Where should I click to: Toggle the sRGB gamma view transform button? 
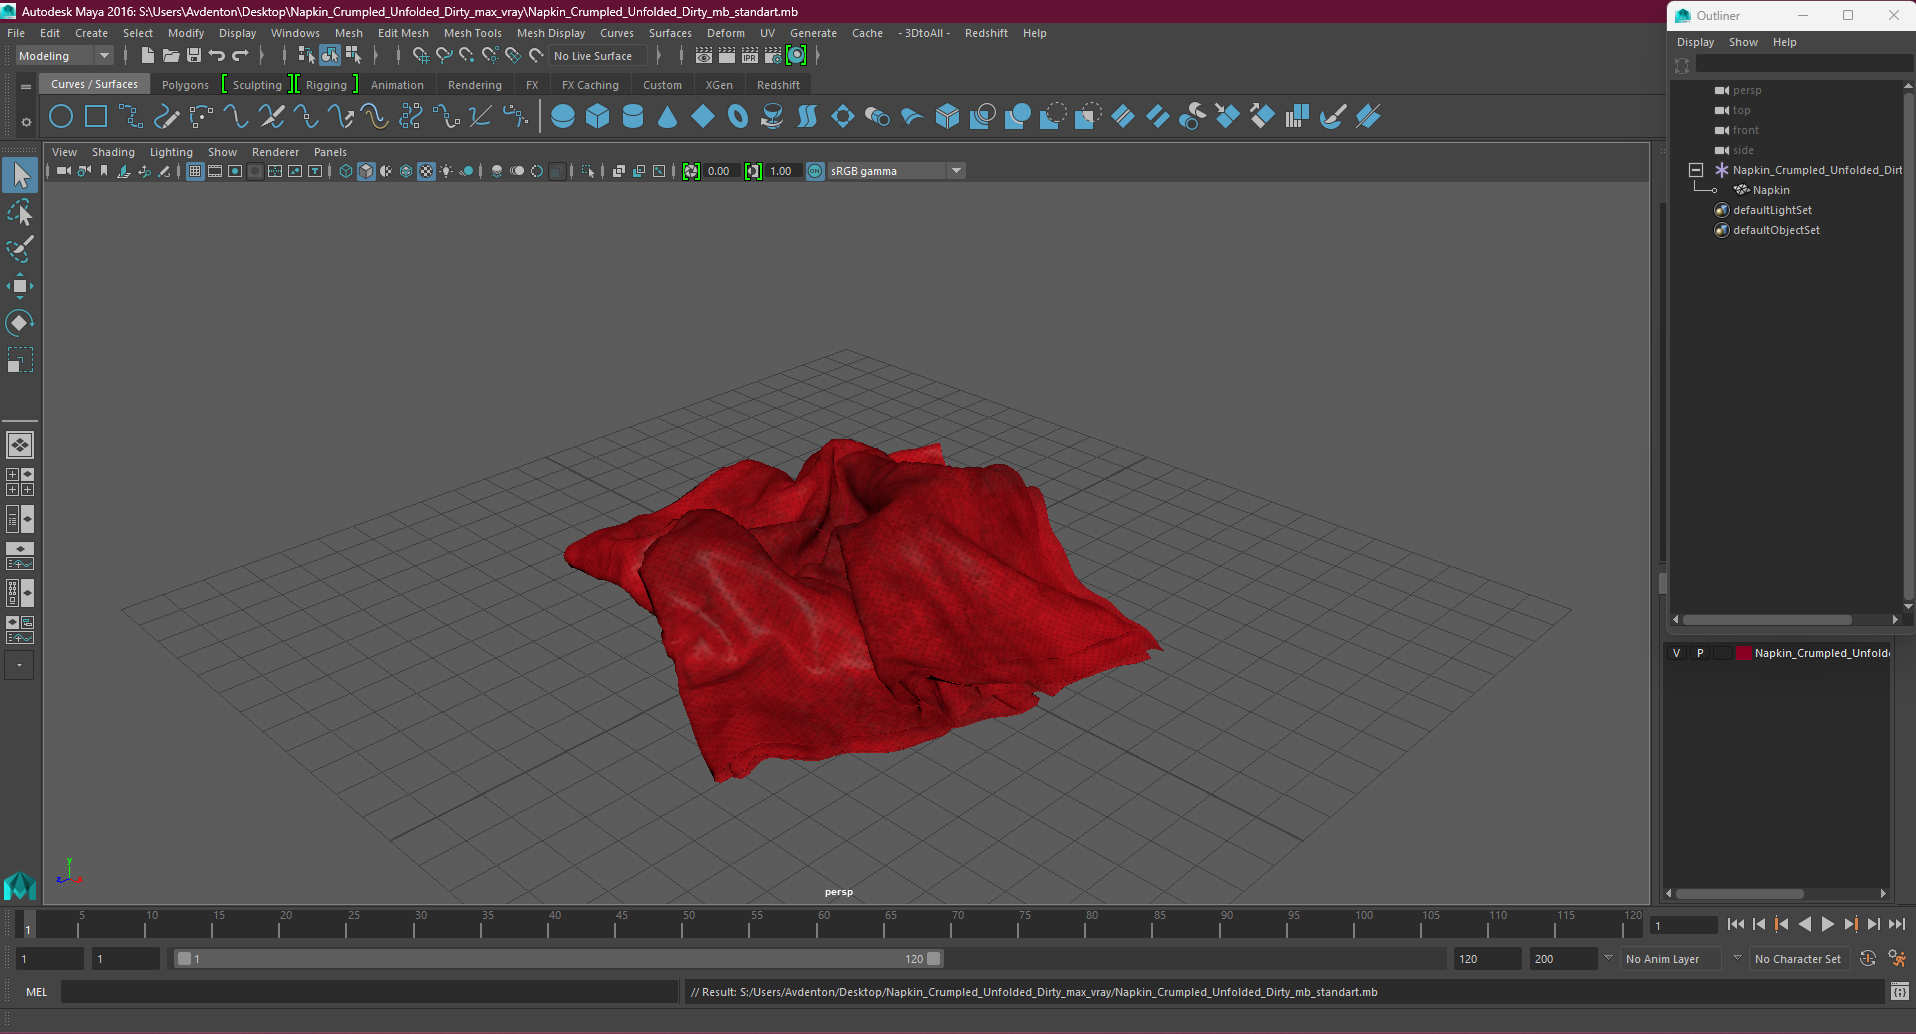coord(815,171)
